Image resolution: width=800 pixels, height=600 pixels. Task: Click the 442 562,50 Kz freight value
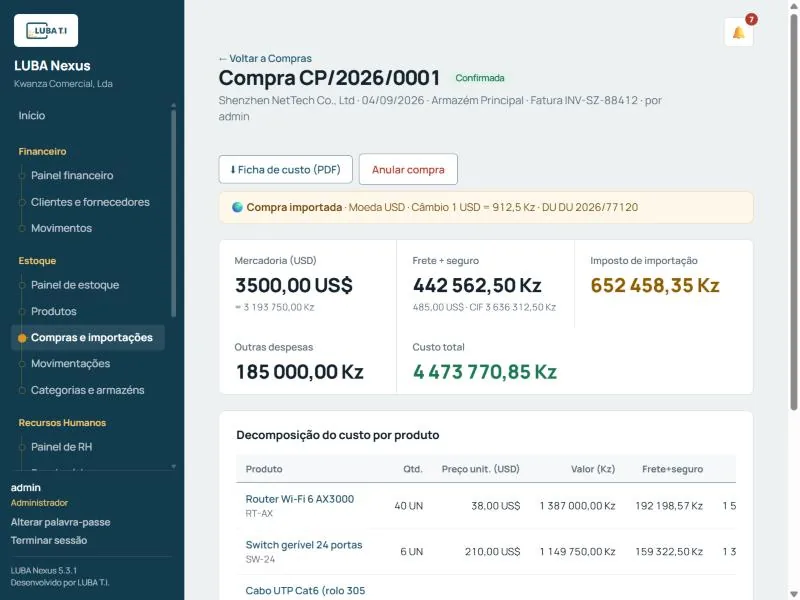point(477,285)
